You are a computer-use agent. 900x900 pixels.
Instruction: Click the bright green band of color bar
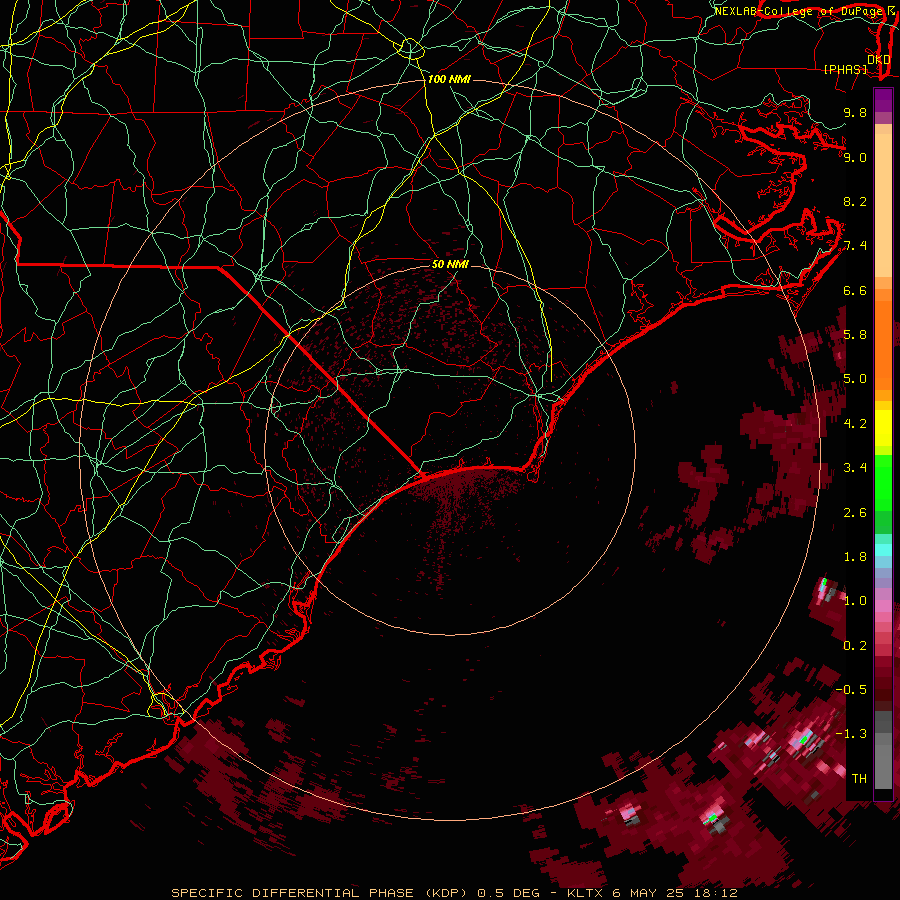pyautogui.click(x=883, y=483)
